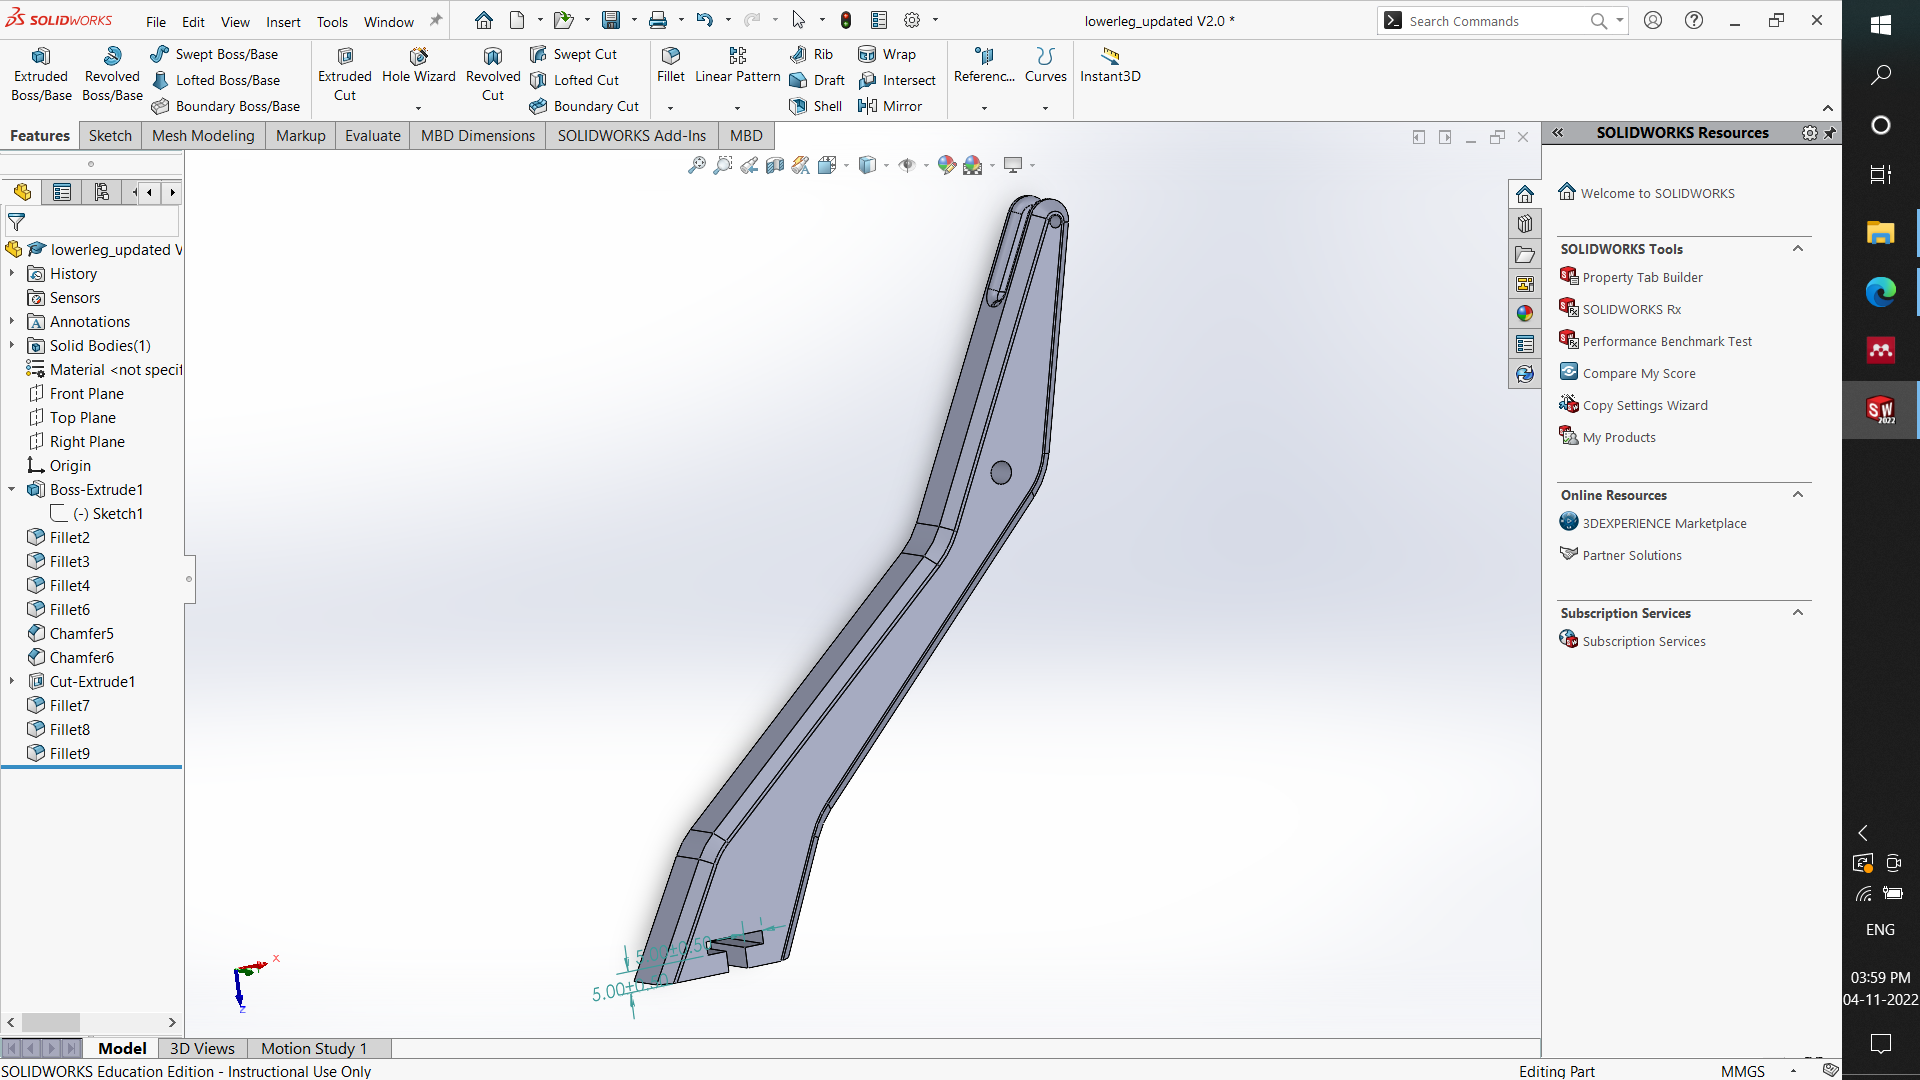Pin the menu bar open
This screenshot has height=1080, width=1920.
(435, 19)
